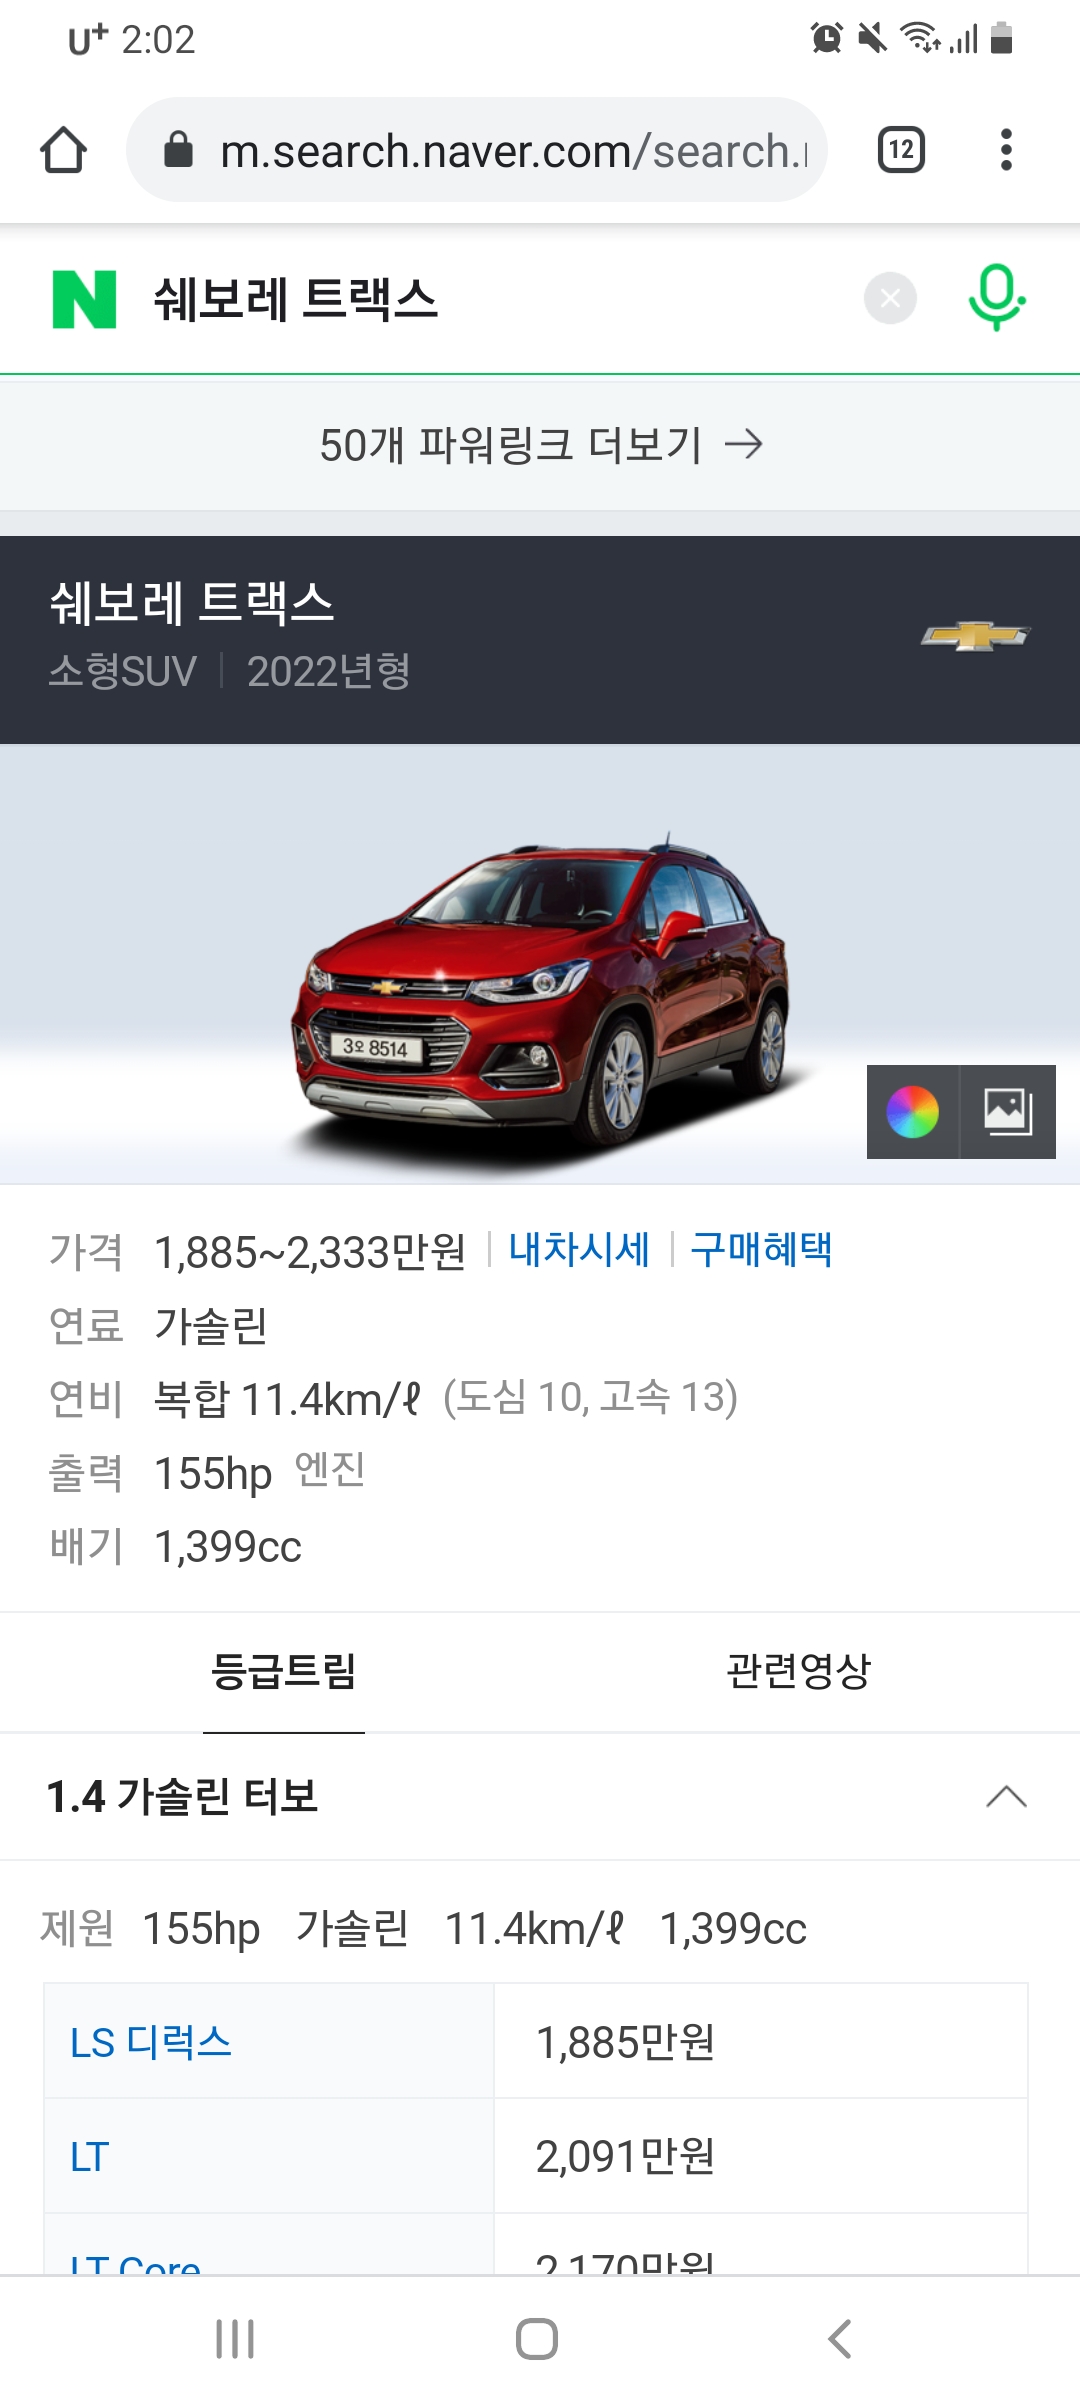Open the browser three-dot menu
This screenshot has height=2400, width=1080.
(x=1006, y=150)
